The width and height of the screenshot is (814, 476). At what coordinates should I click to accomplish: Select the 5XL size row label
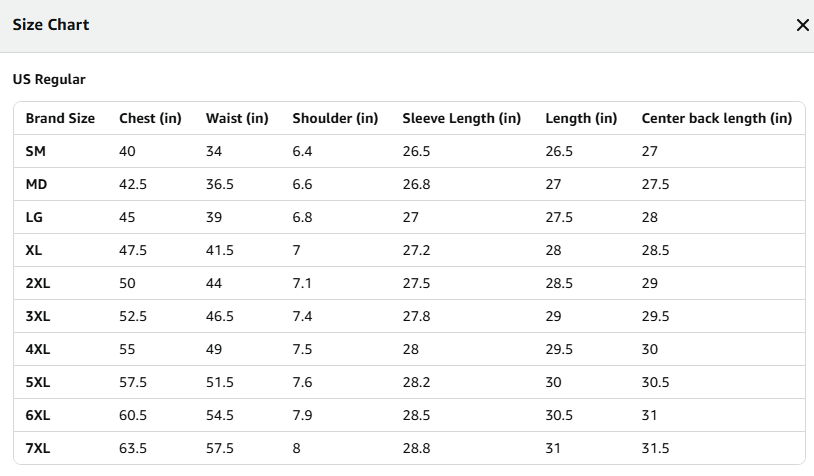pos(37,383)
